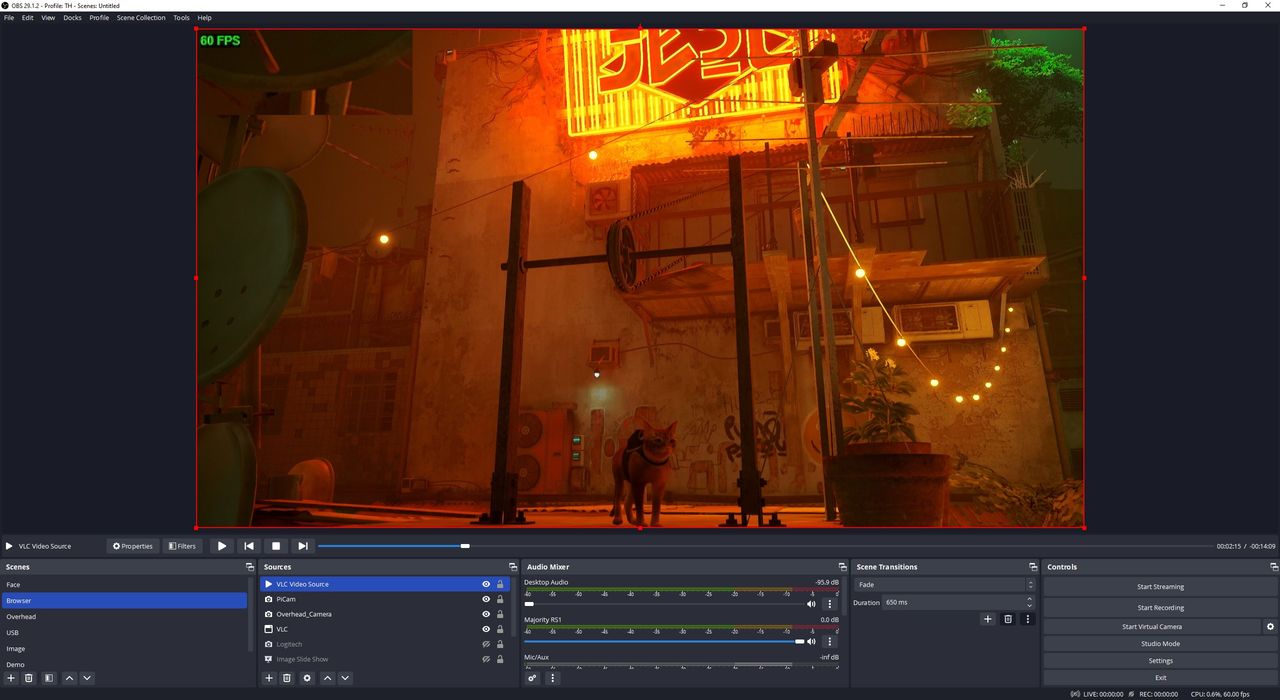Open Filters for selected source
The width and height of the screenshot is (1280, 700).
pos(182,546)
